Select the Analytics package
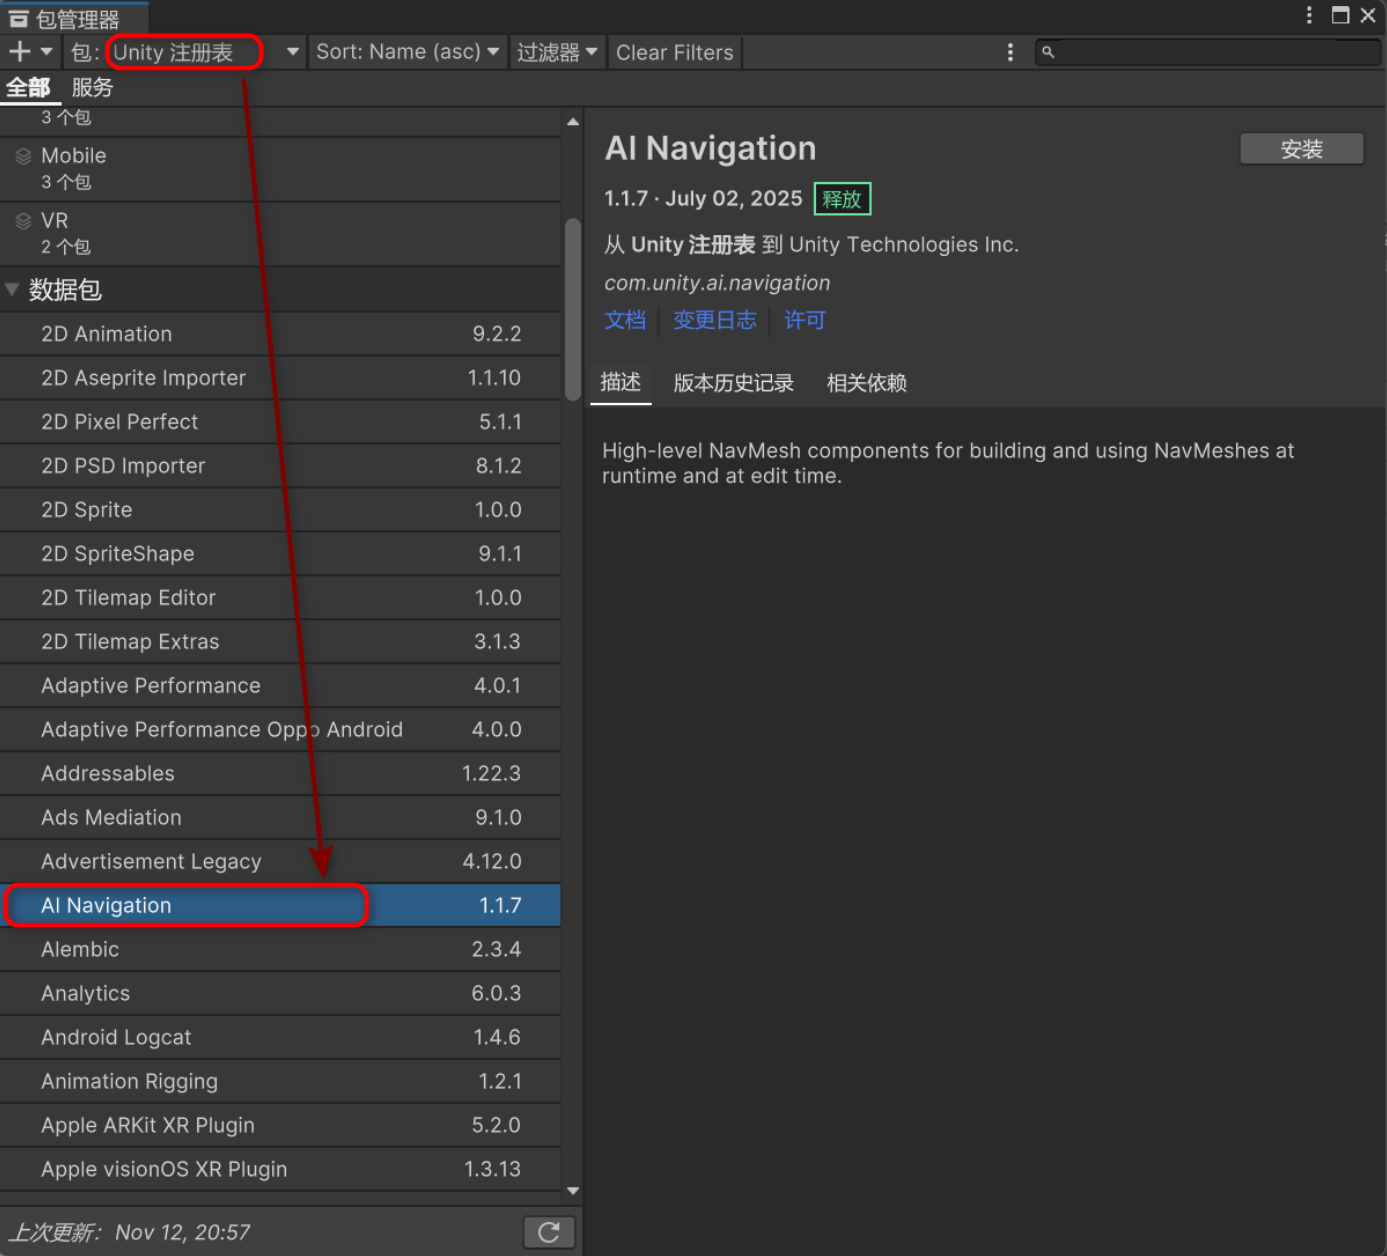Screen dimensions: 1387x1256 (x=280, y=994)
